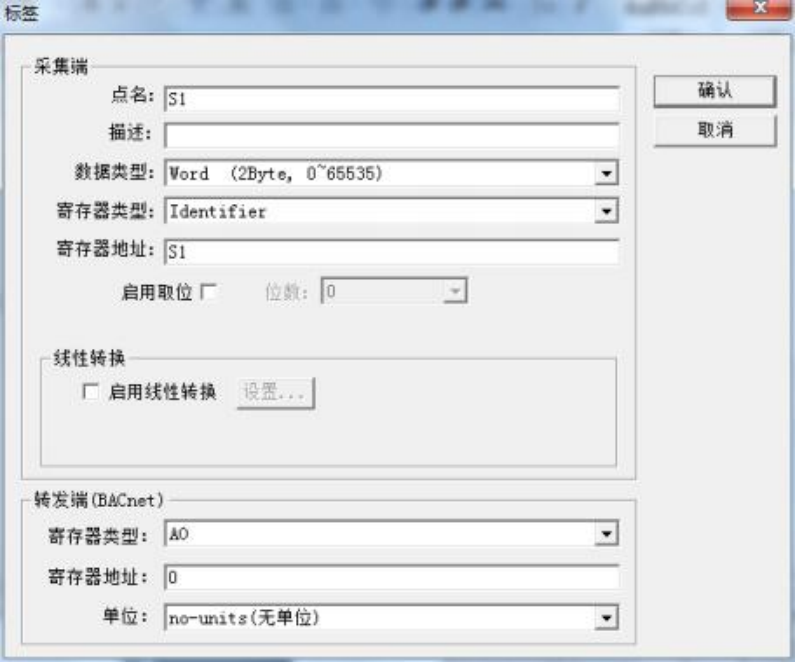Image resolution: width=796 pixels, height=662 pixels.
Task: Enable the 启用取位 checkbox
Action: pos(209,292)
